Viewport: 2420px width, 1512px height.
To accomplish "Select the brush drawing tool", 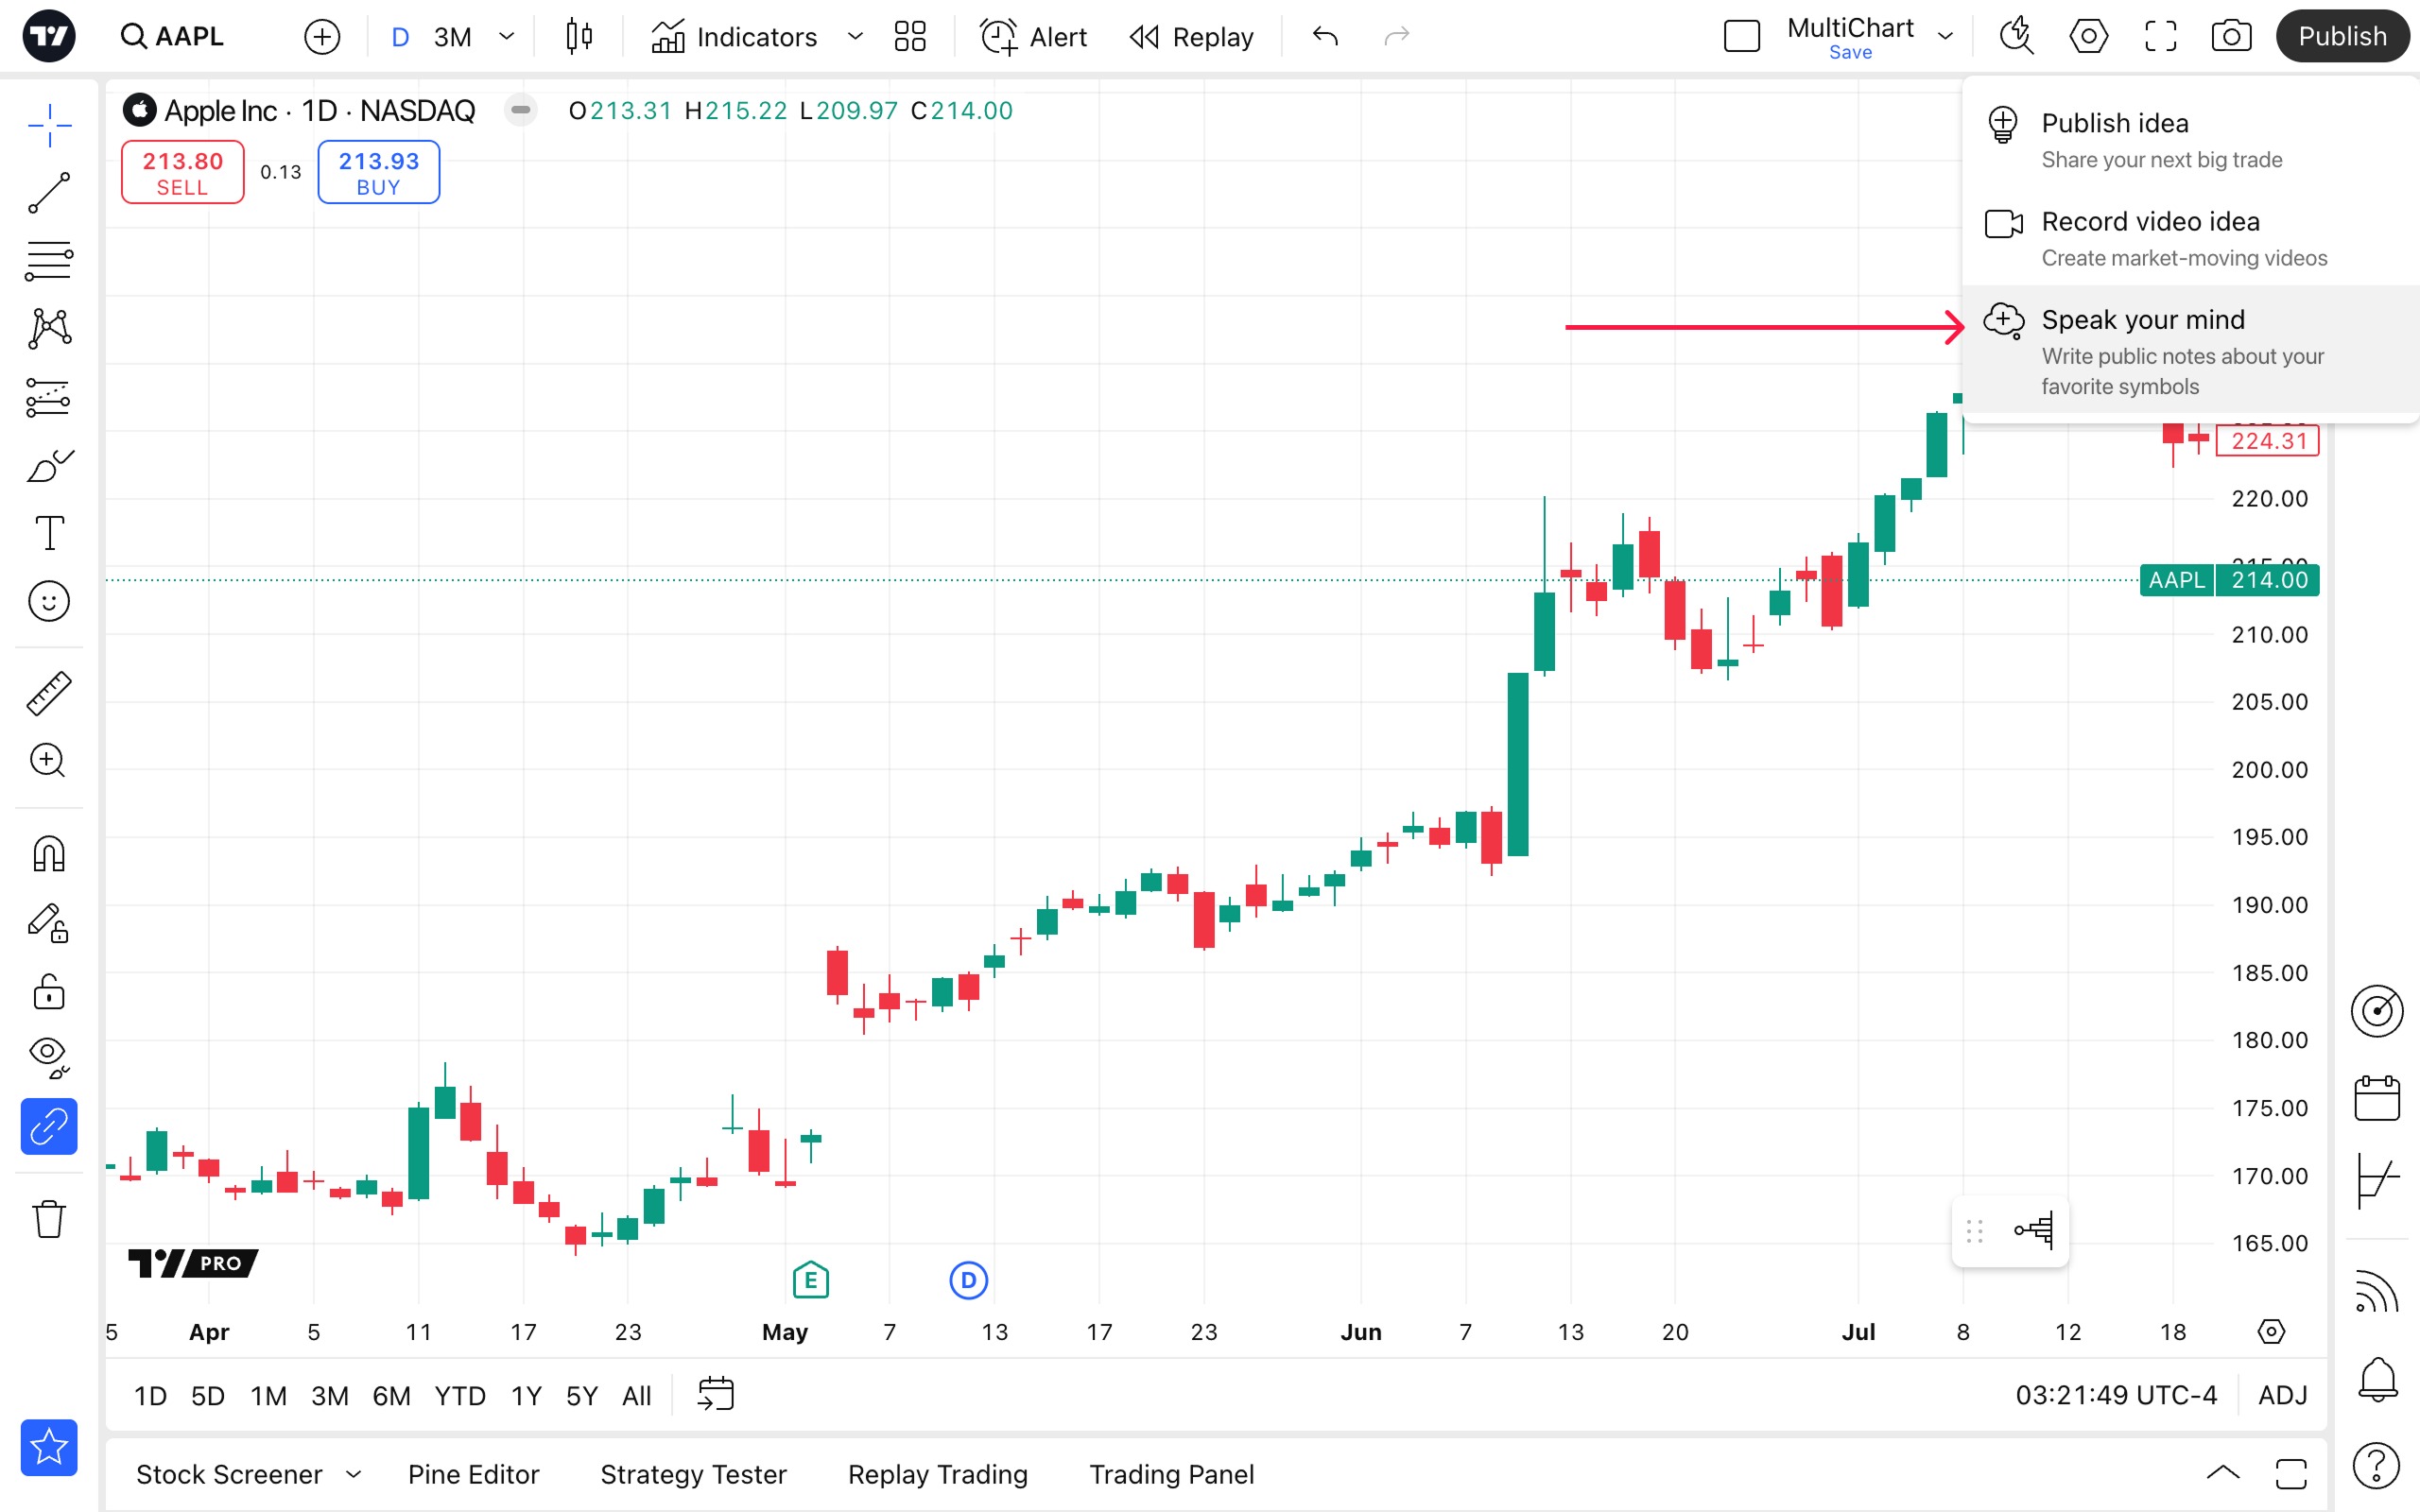I will coord(48,466).
